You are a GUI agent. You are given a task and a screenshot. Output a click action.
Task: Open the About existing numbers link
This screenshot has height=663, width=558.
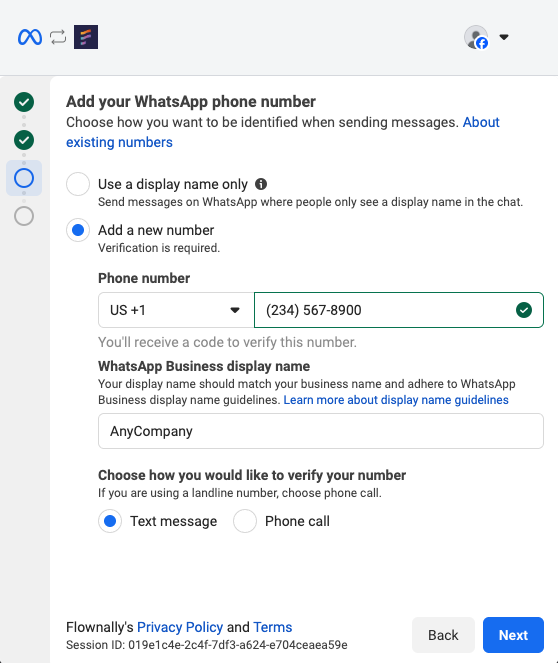coord(283,132)
